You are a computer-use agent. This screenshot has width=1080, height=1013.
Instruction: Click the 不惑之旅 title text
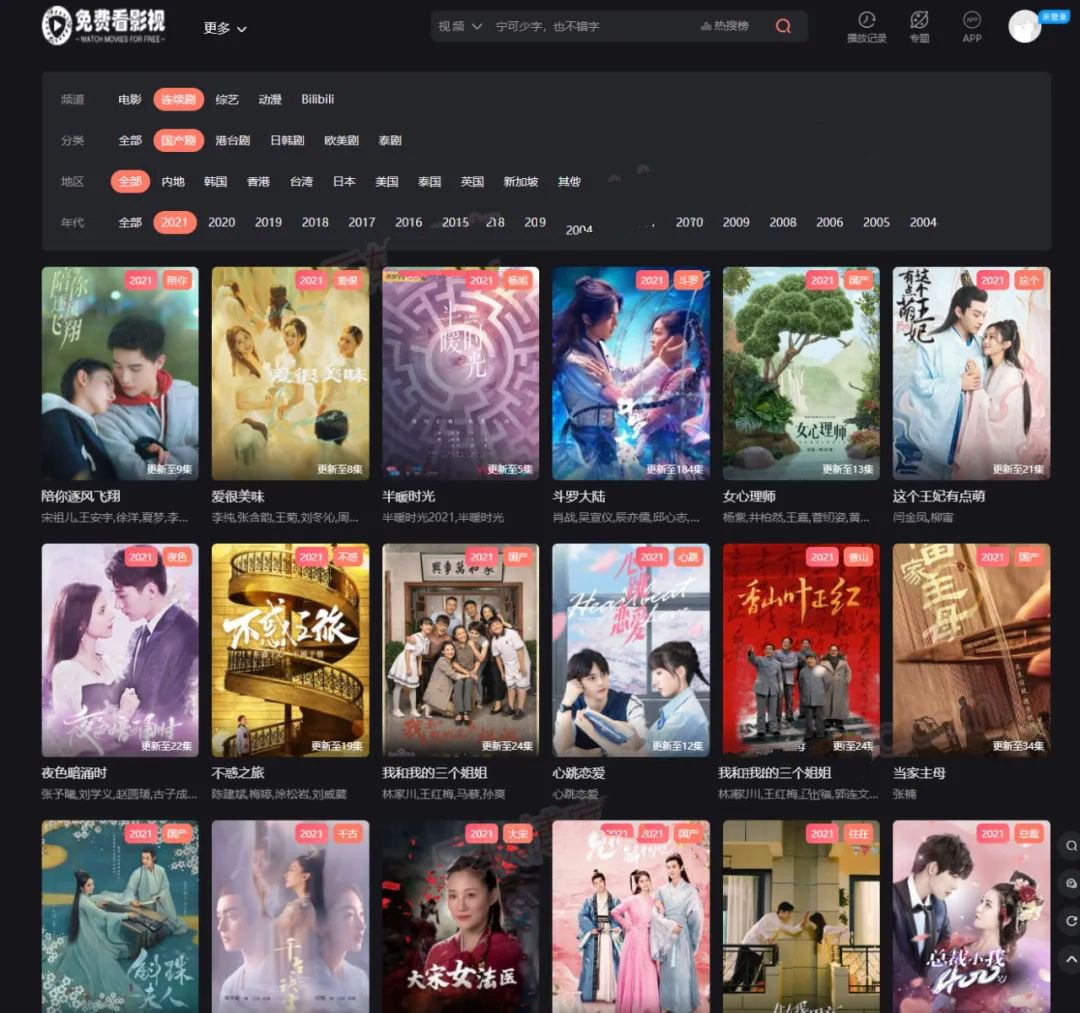[x=238, y=773]
